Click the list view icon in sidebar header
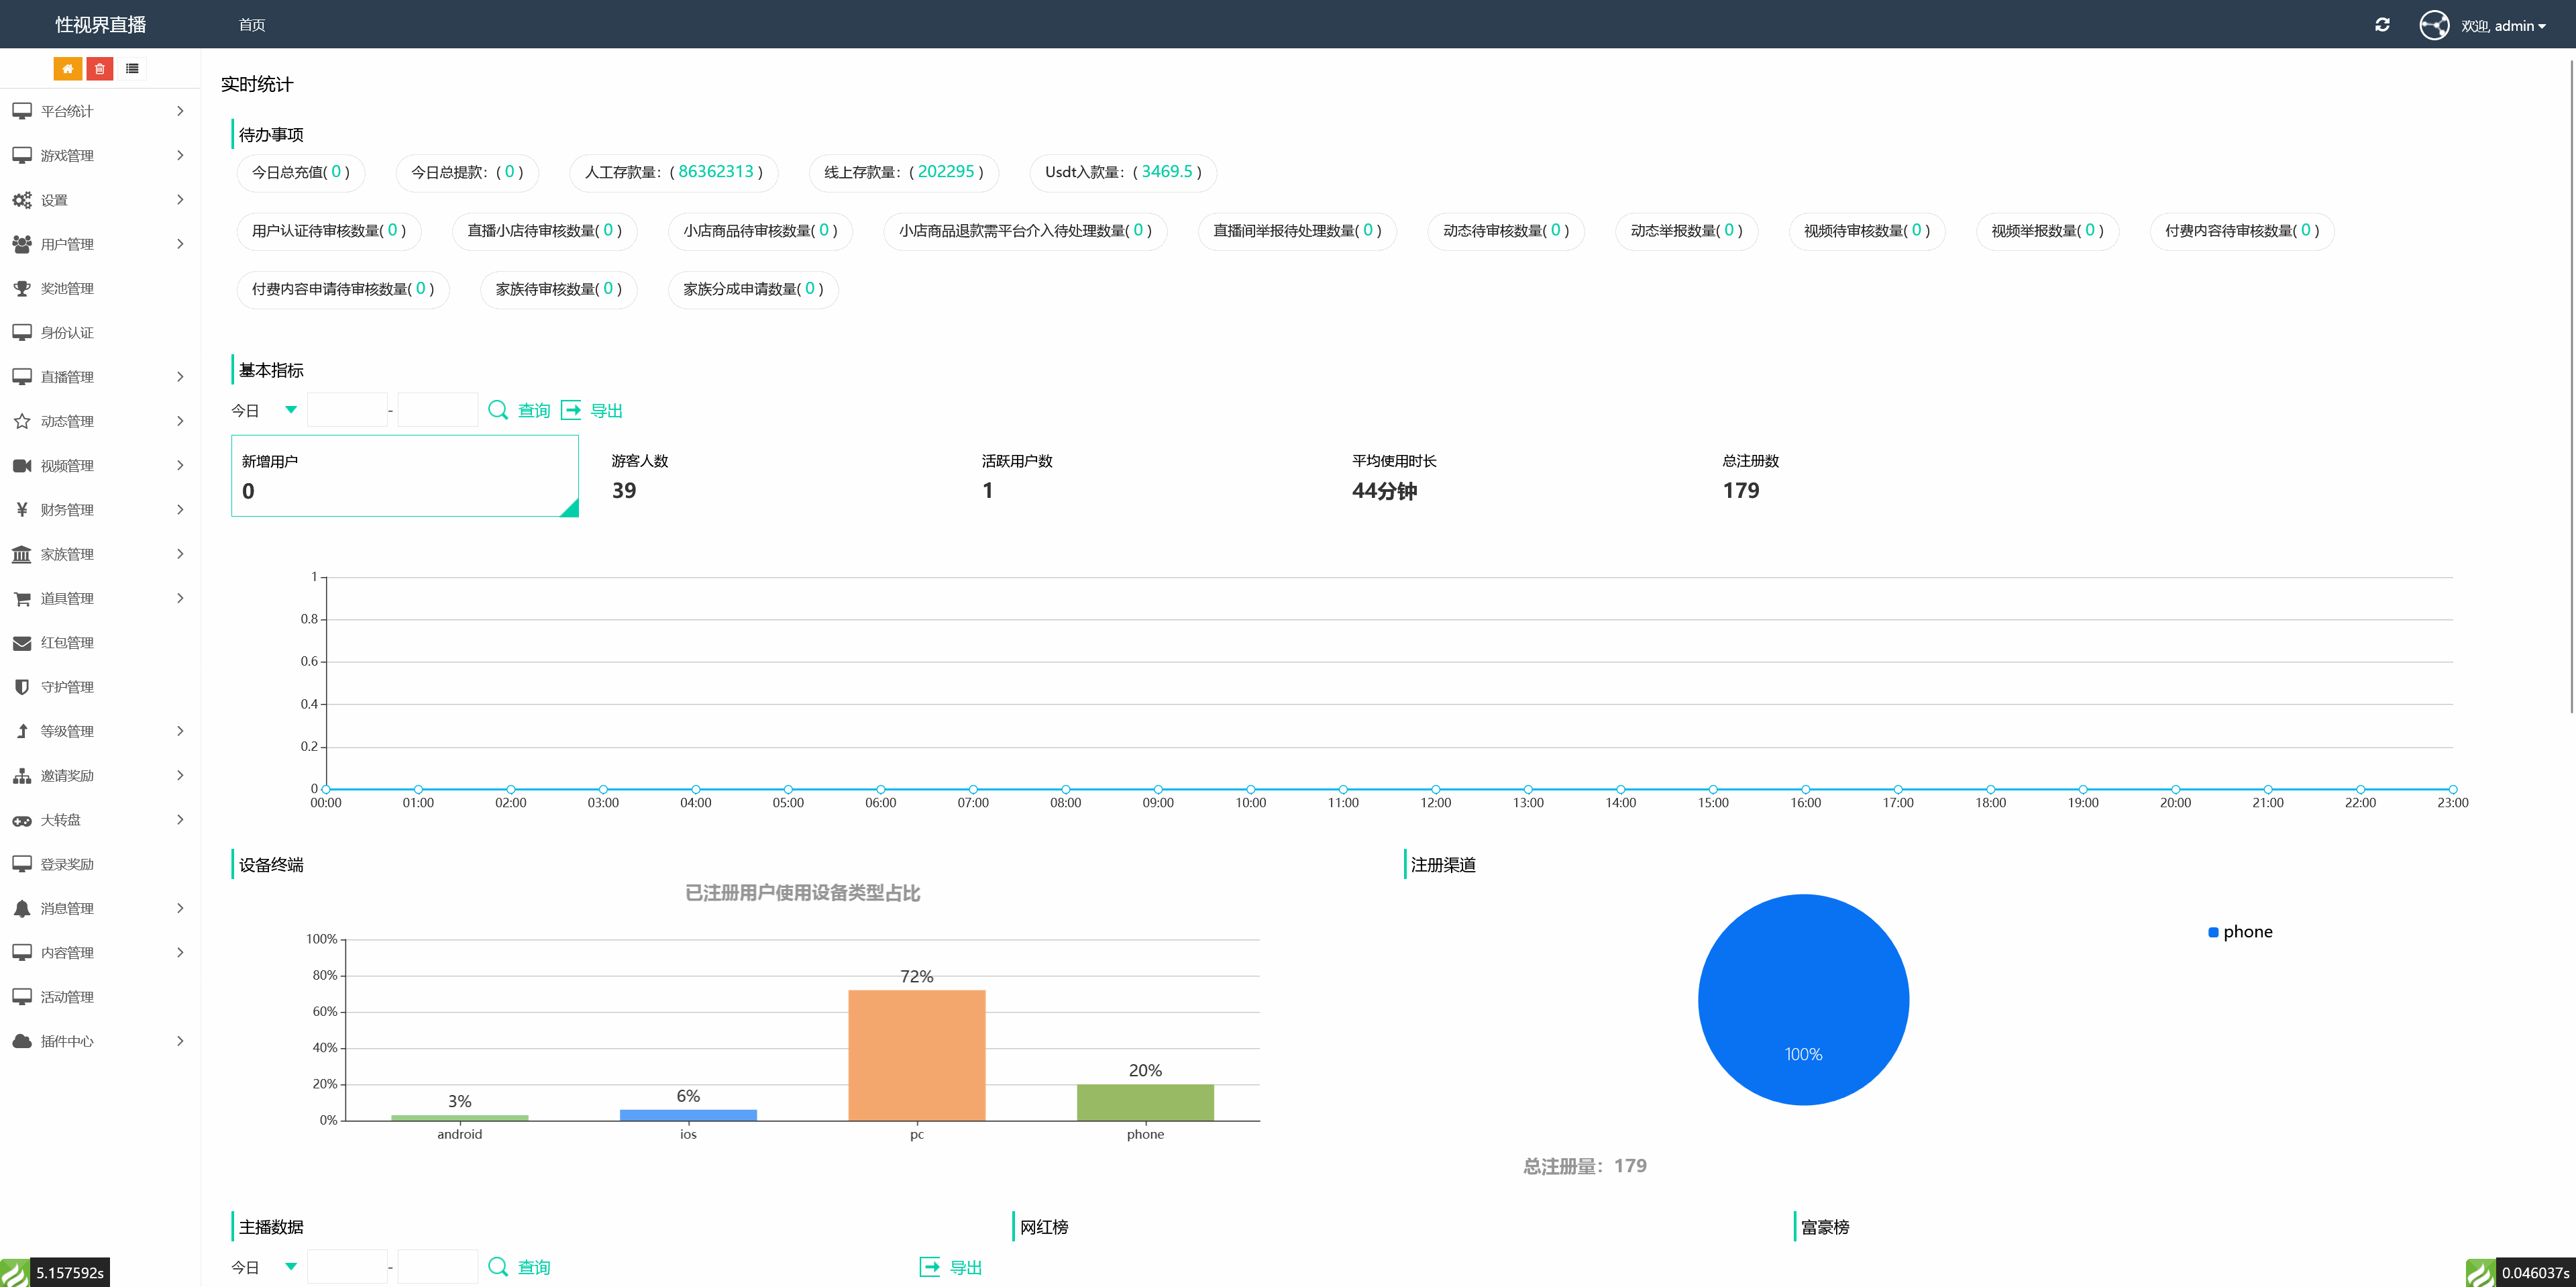The width and height of the screenshot is (2576, 1287). pos(132,69)
